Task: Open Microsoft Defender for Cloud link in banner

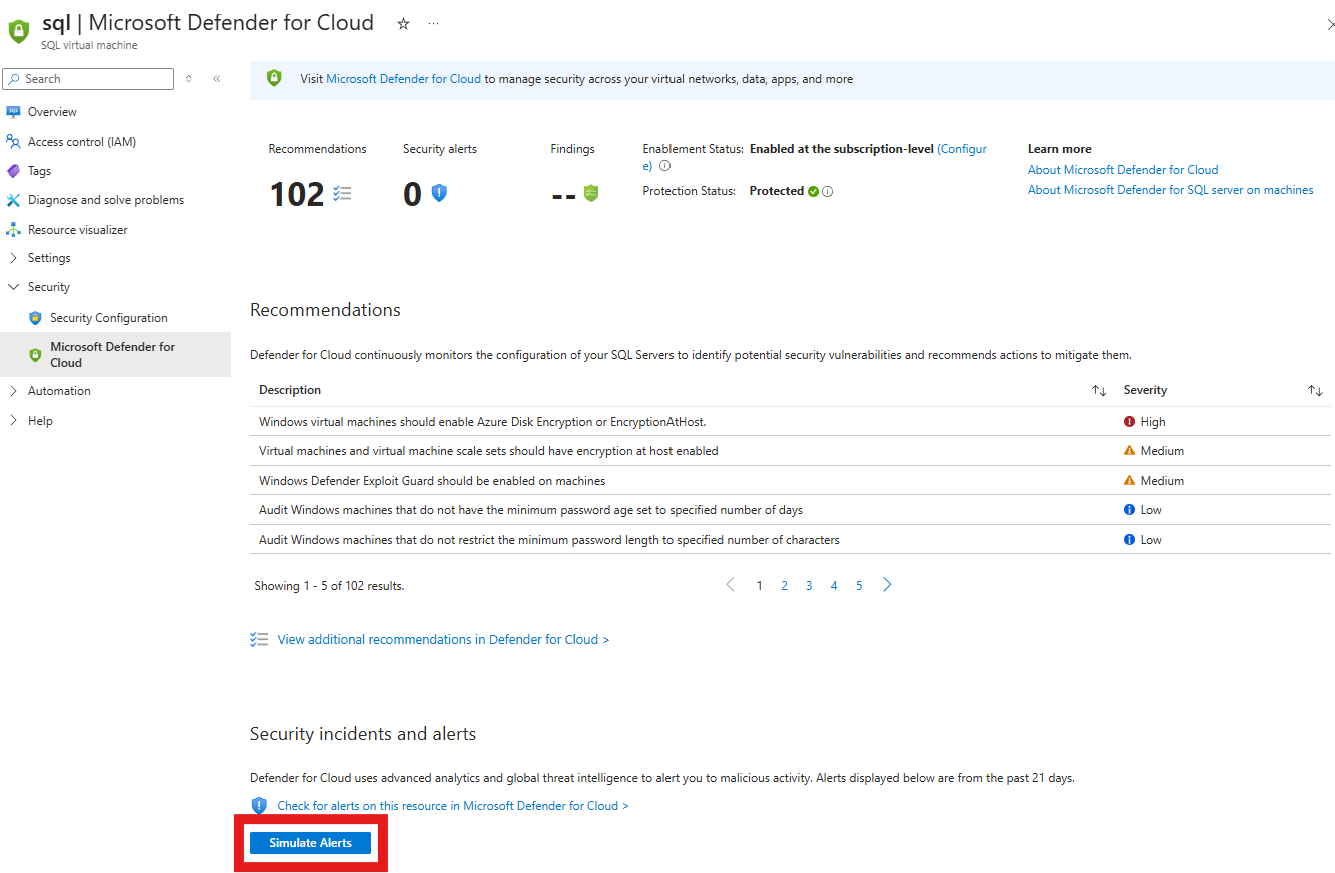Action: pos(404,79)
